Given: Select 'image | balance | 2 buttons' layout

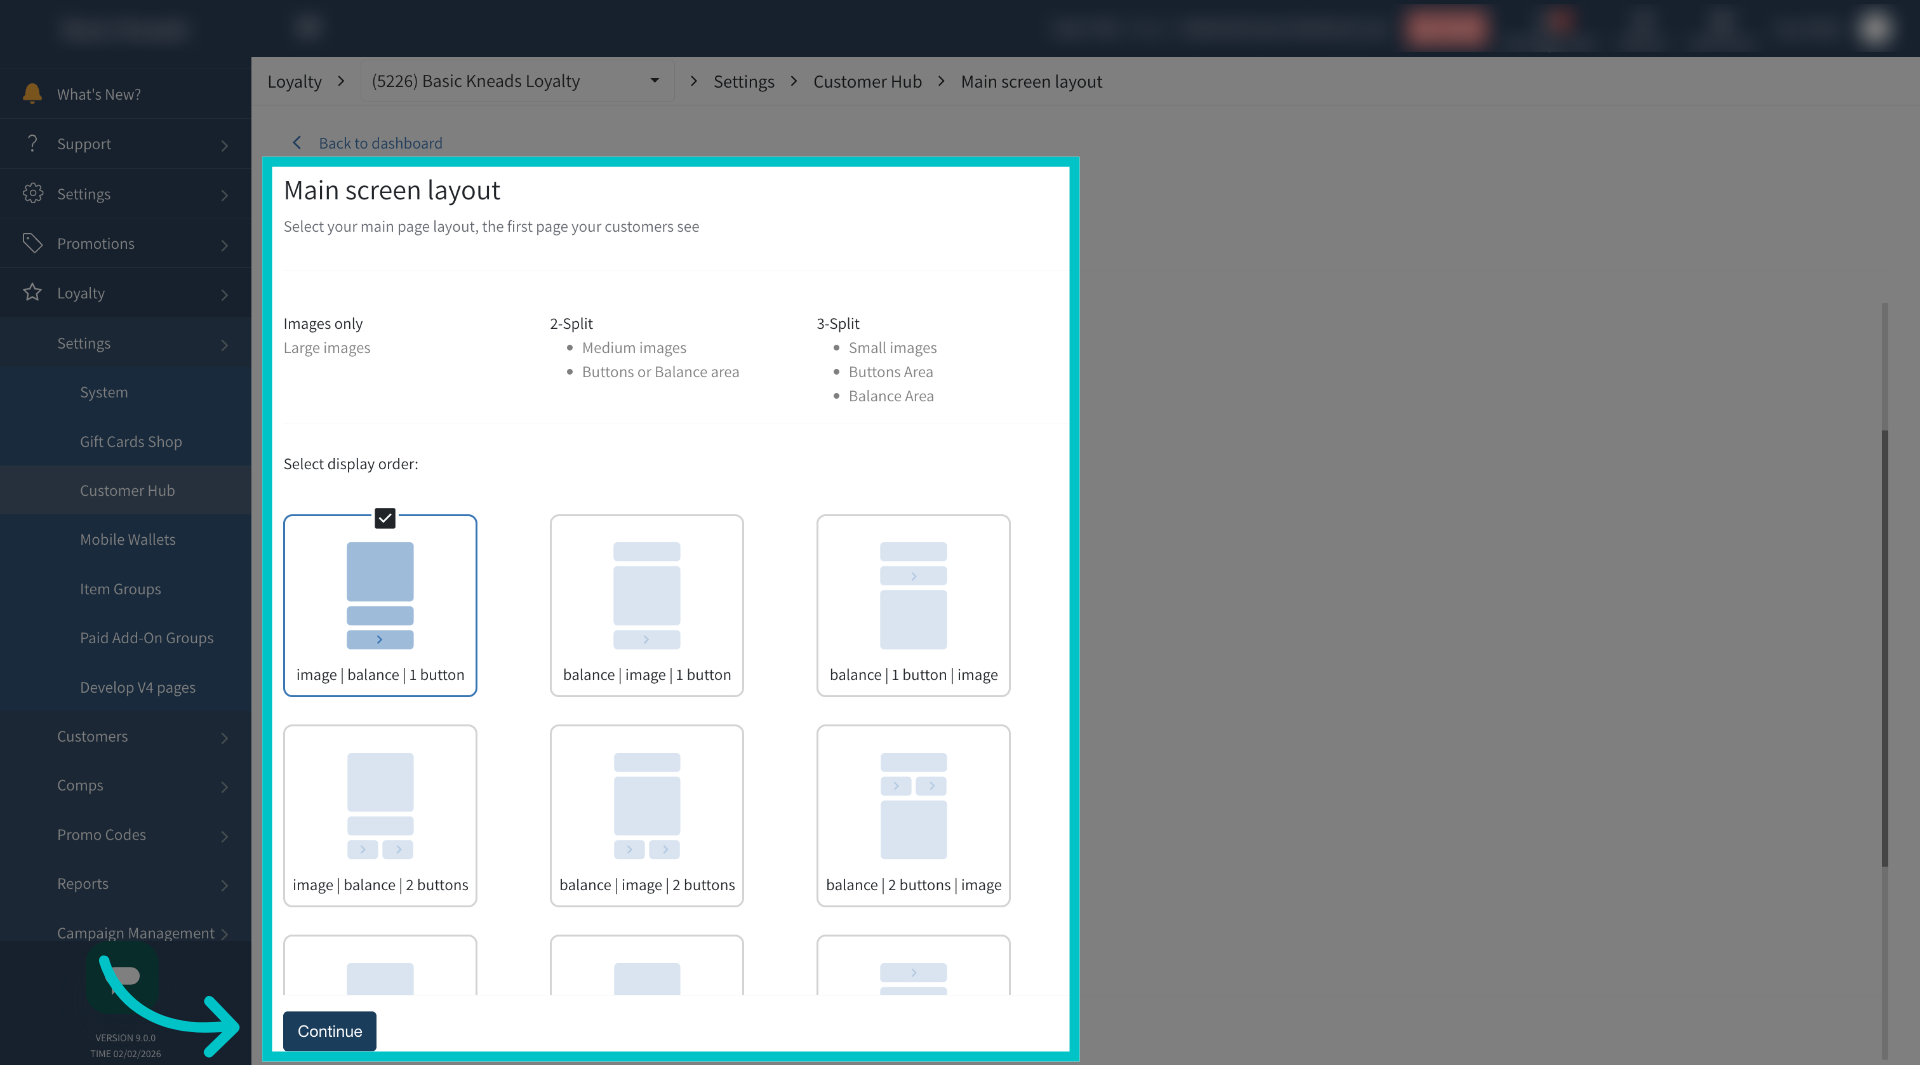Looking at the screenshot, I should [380, 815].
